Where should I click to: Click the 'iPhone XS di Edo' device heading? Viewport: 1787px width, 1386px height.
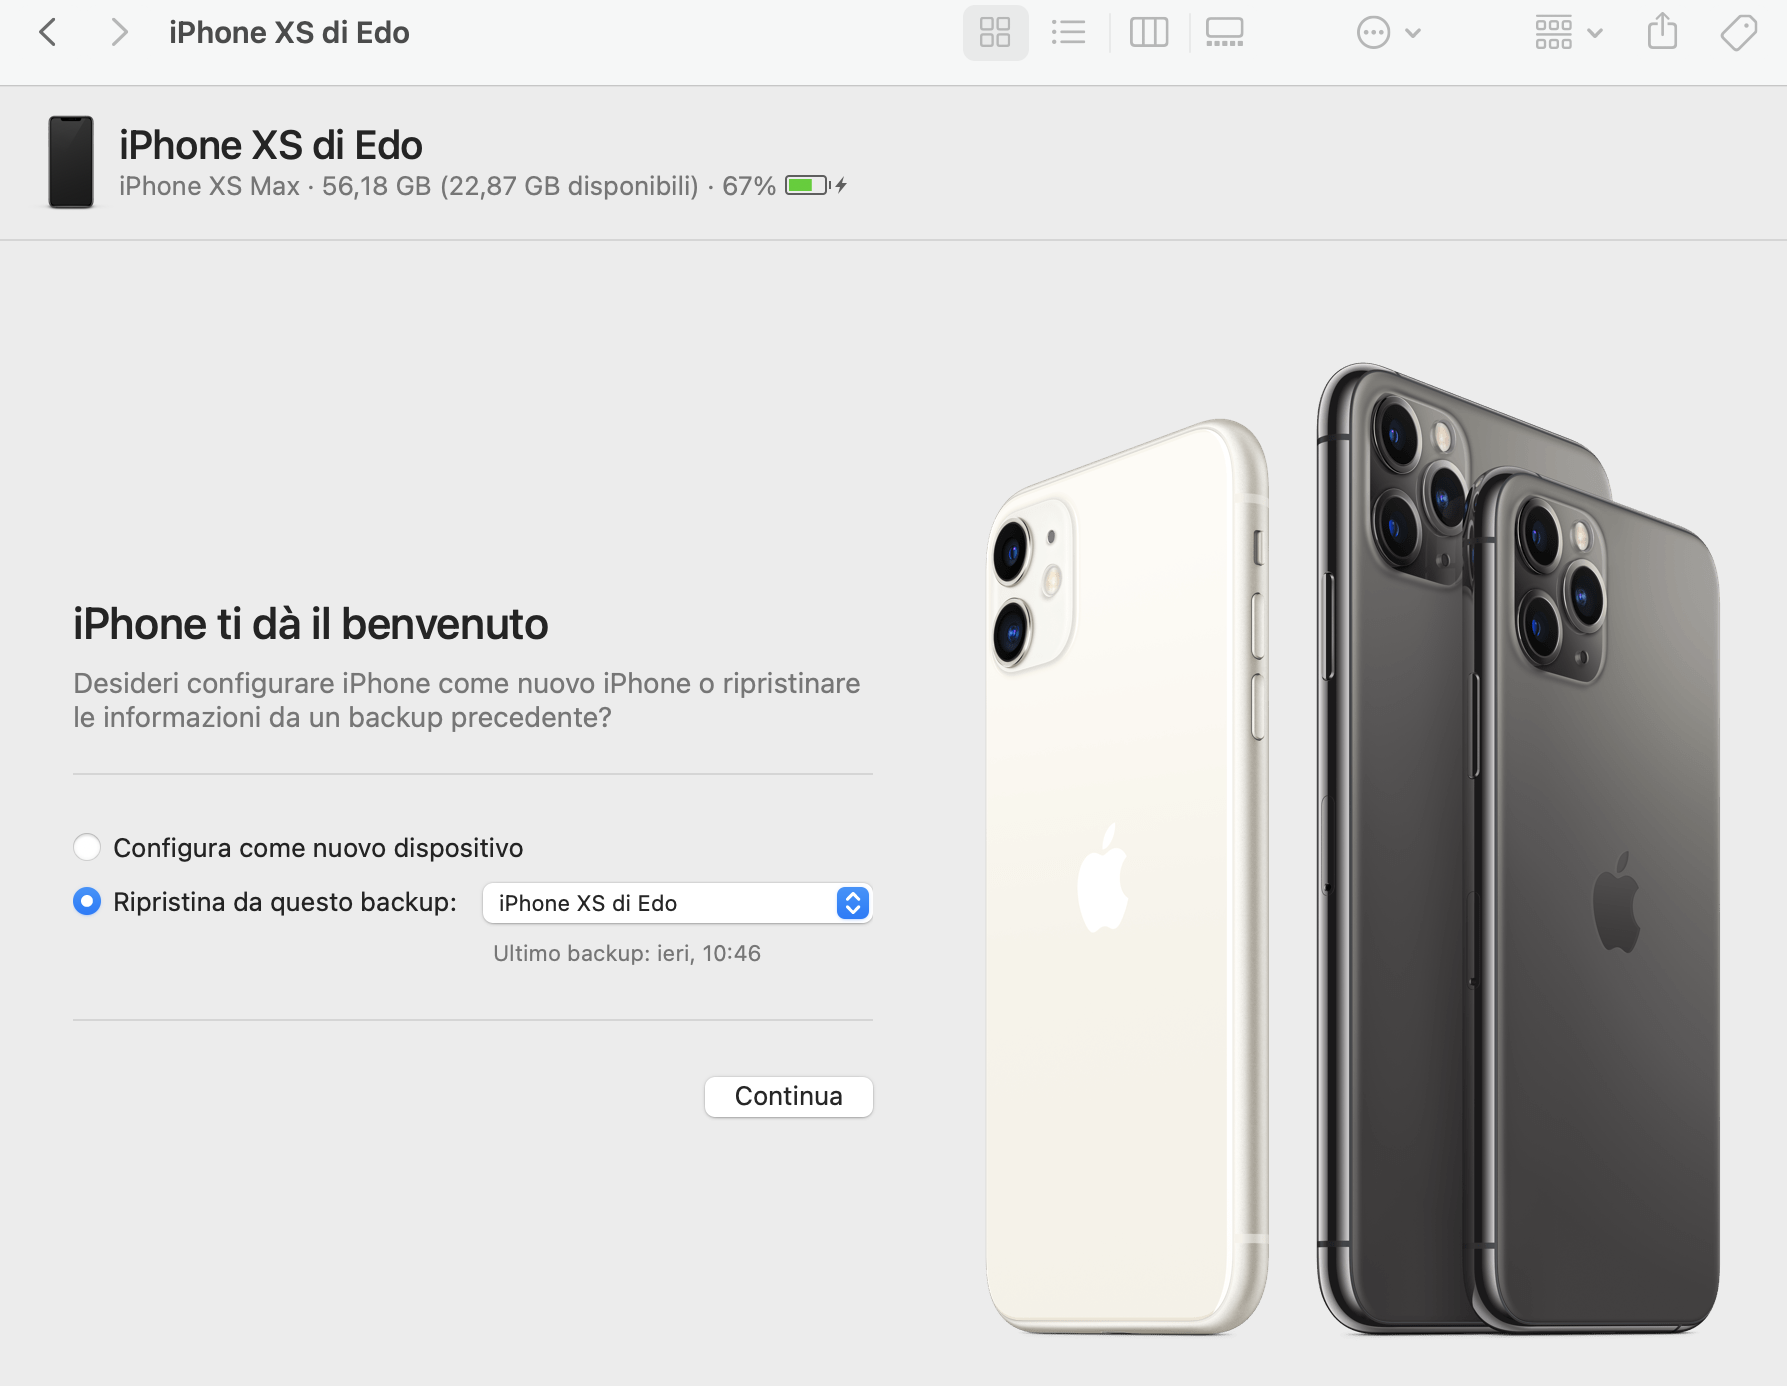tap(271, 145)
